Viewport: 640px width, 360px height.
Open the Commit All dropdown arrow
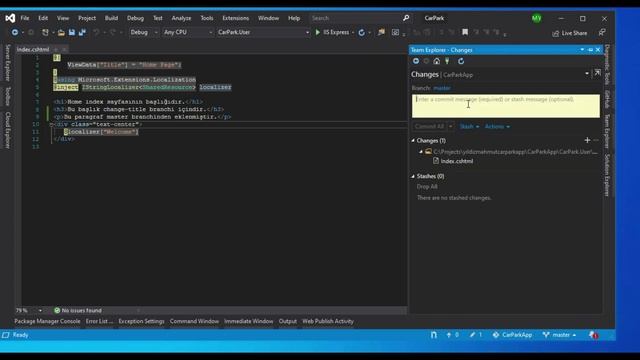point(451,127)
